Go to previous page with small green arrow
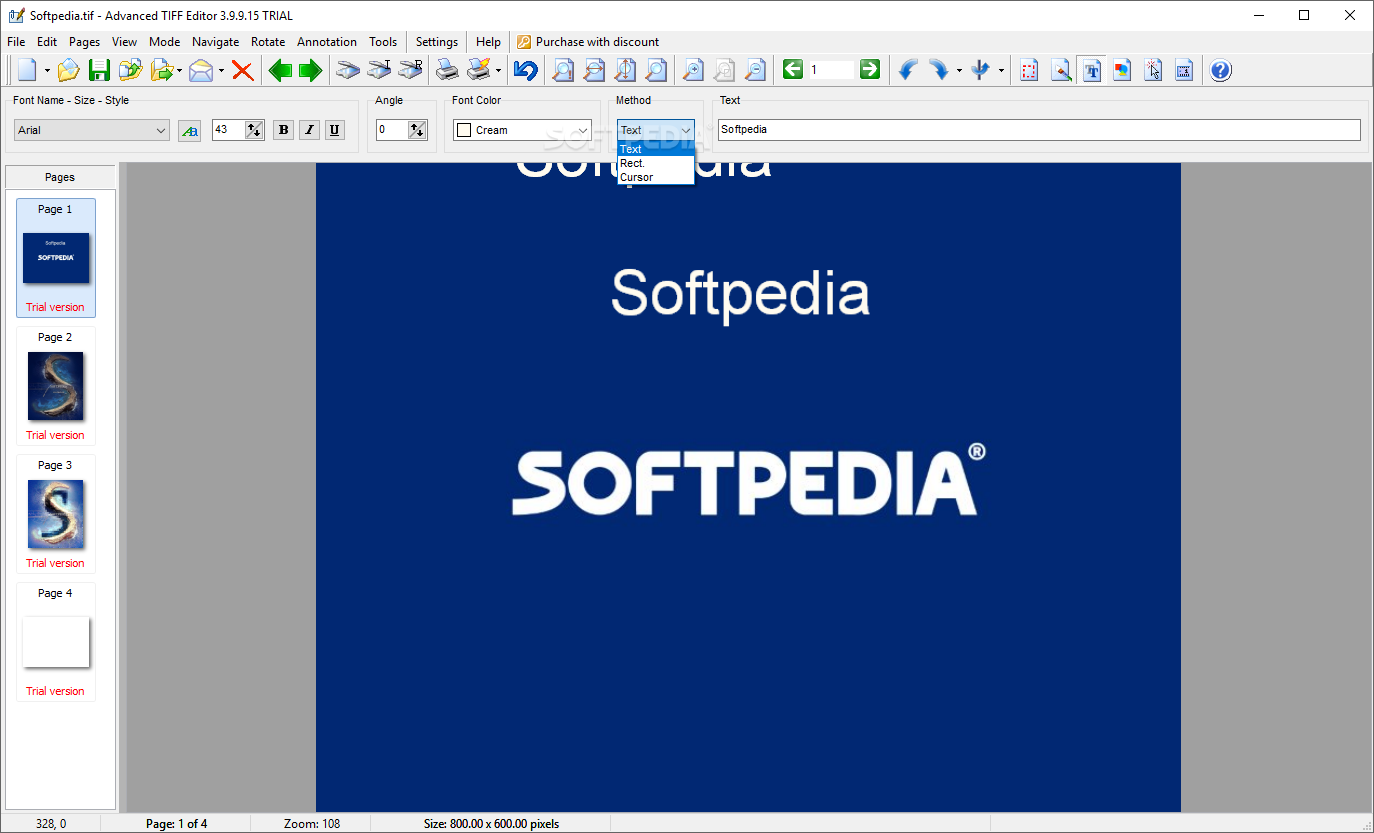The width and height of the screenshot is (1374, 833). (793, 69)
